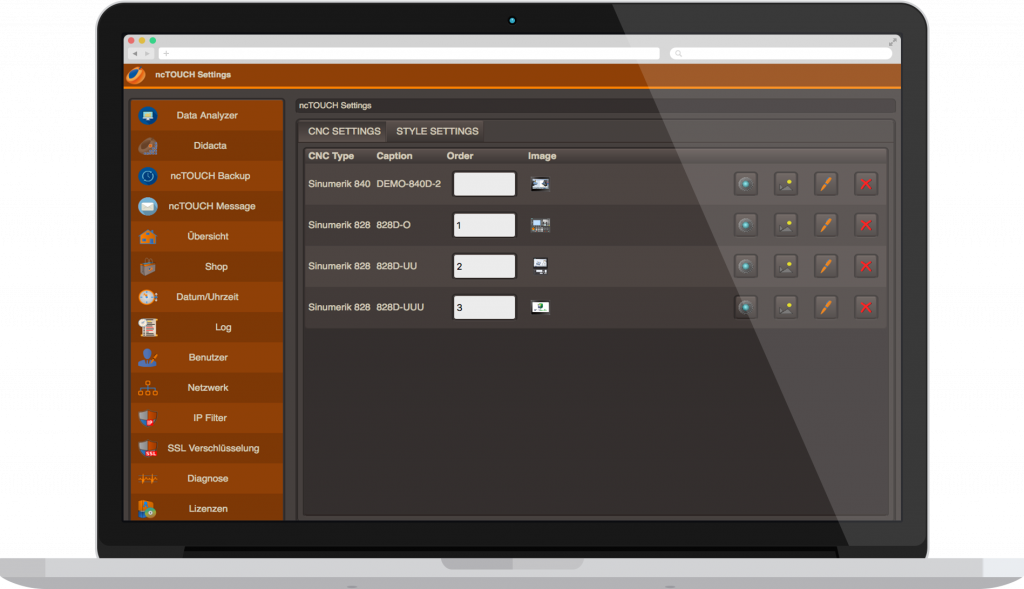Screen dimensions: 1024x589
Task: Delete the 828D-O entry
Action: pos(866,225)
